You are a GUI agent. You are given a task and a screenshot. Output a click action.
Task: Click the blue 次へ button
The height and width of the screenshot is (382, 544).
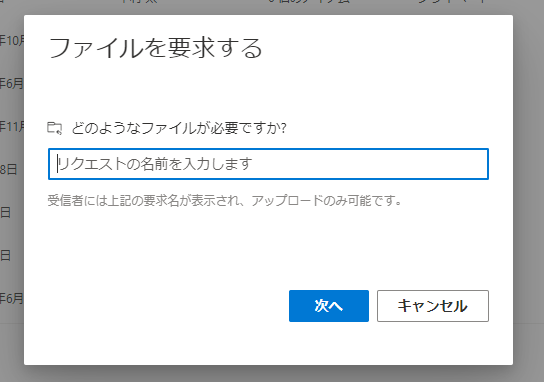coord(329,306)
